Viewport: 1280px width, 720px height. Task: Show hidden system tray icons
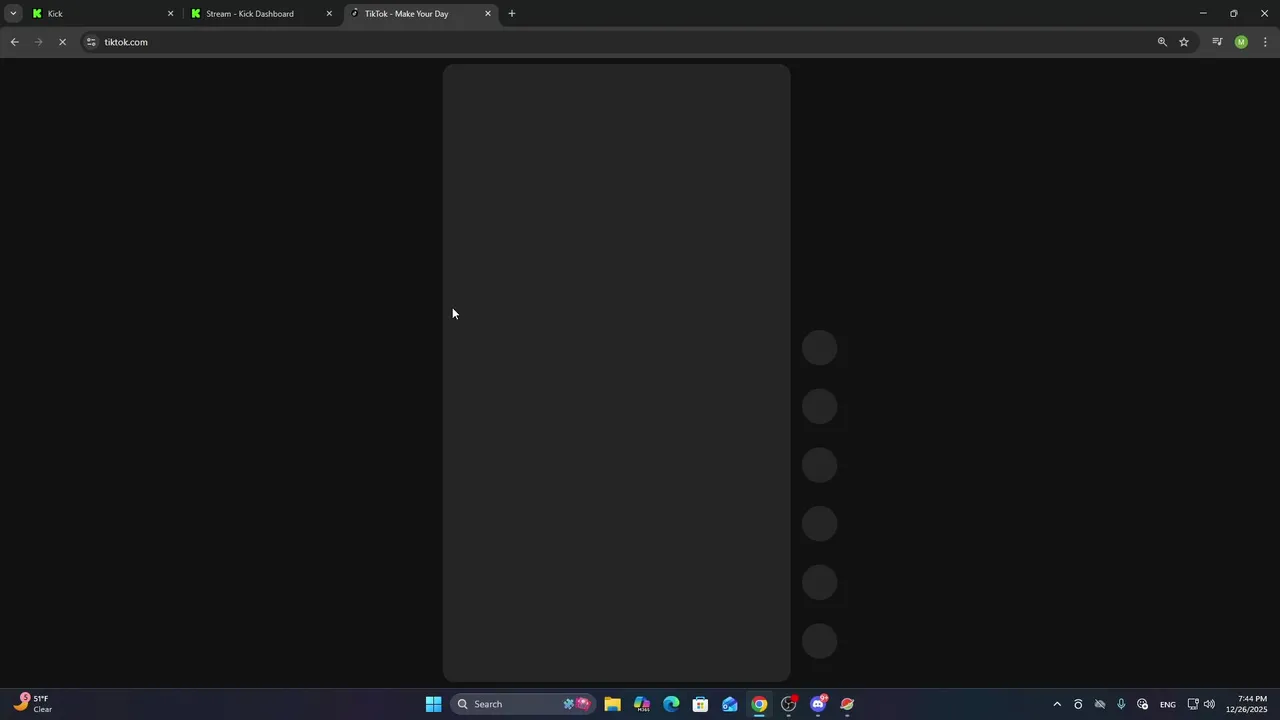pos(1057,704)
